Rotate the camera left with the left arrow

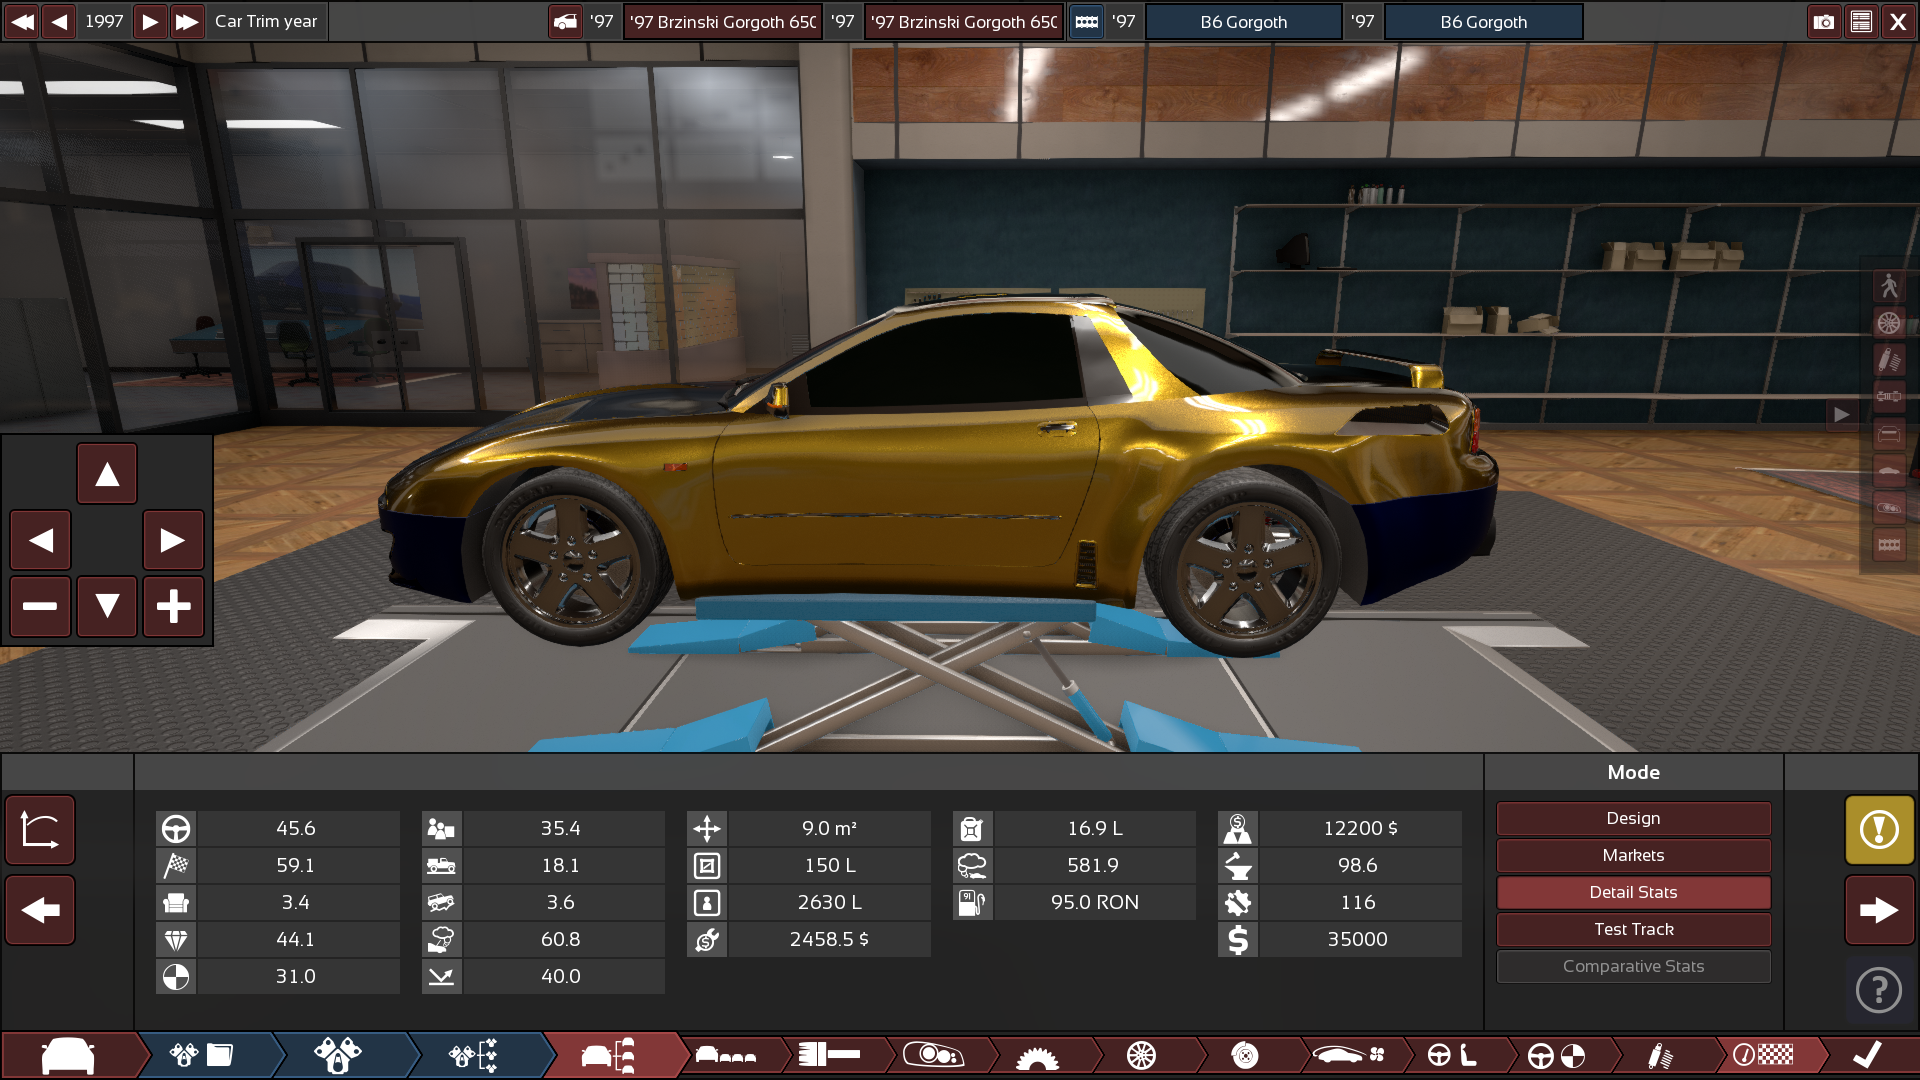coord(40,541)
